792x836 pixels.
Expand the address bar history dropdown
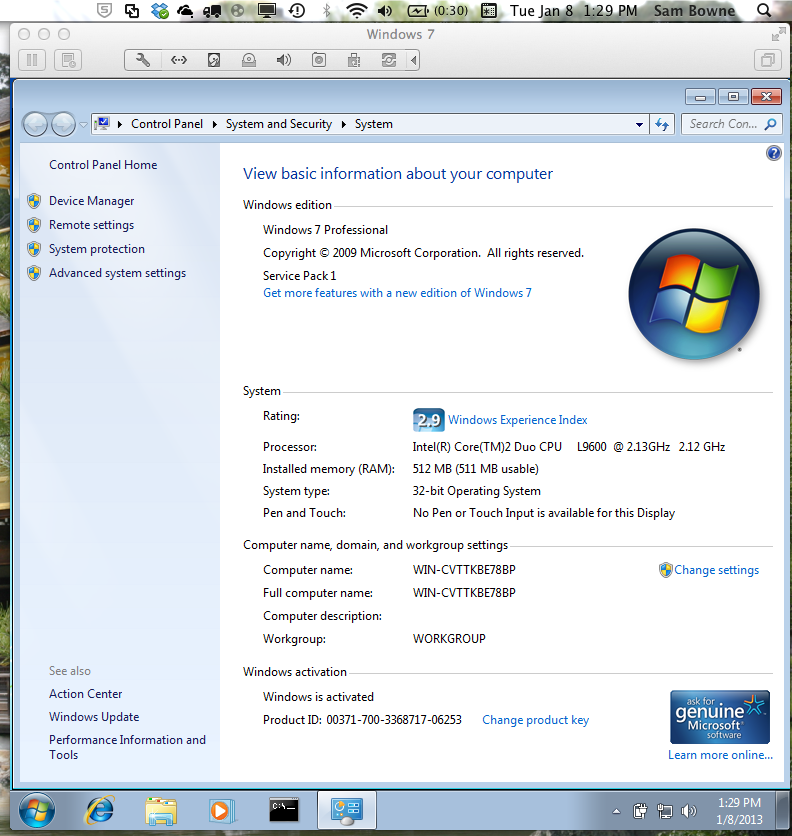[x=640, y=124]
